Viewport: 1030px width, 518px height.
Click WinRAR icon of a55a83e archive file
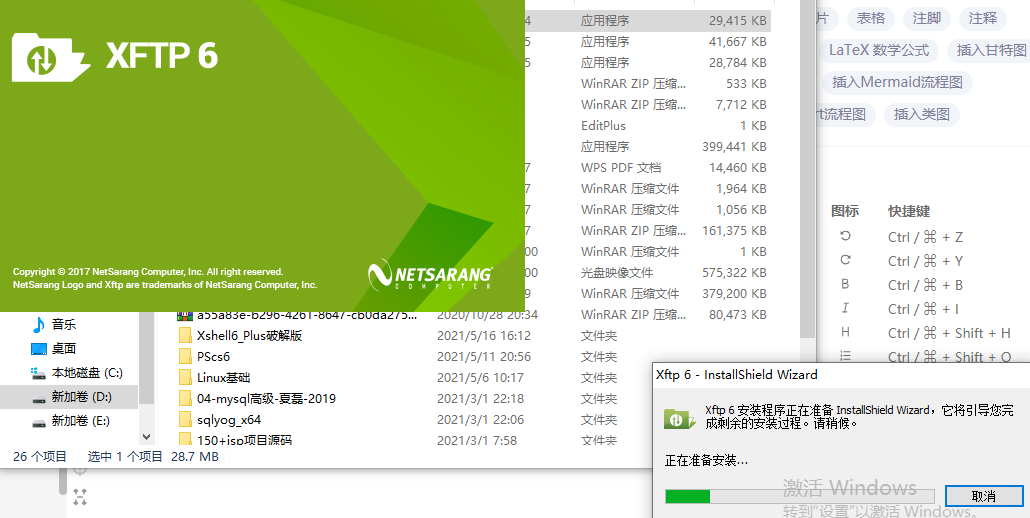pyautogui.click(x=185, y=315)
